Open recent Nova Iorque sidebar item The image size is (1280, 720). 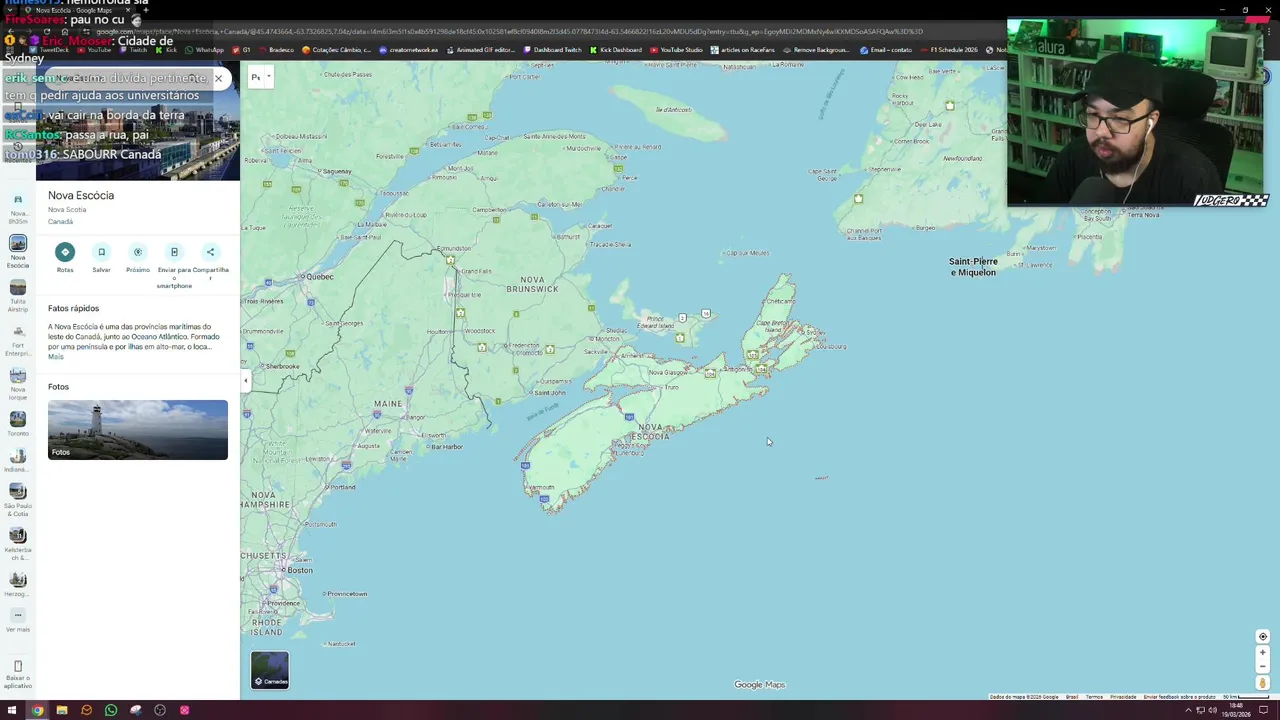tap(18, 383)
